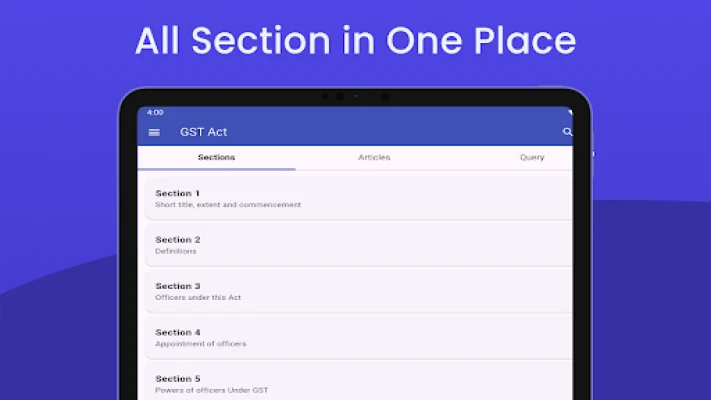Click the All Section in One Place headline
Viewport: 711px width, 400px height.
(356, 41)
